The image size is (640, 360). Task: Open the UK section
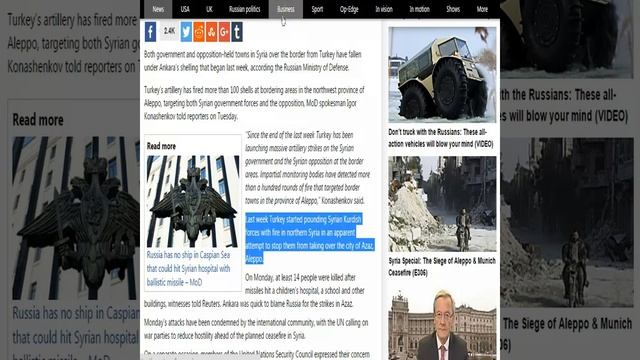click(x=209, y=9)
